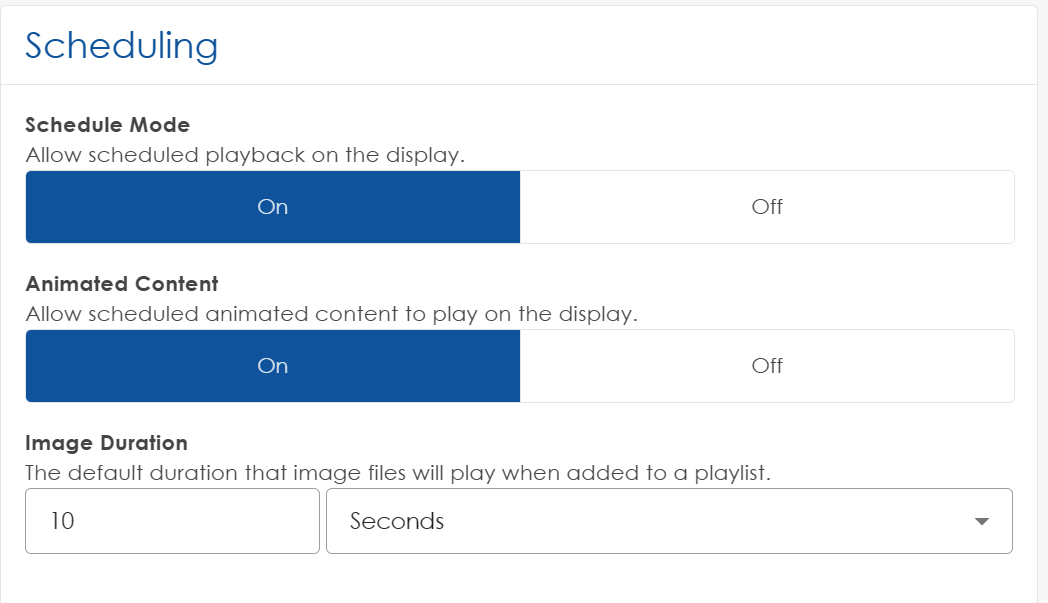Click the Seconds text in the combo box
Viewport: 1048px width, 603px height.
(397, 522)
